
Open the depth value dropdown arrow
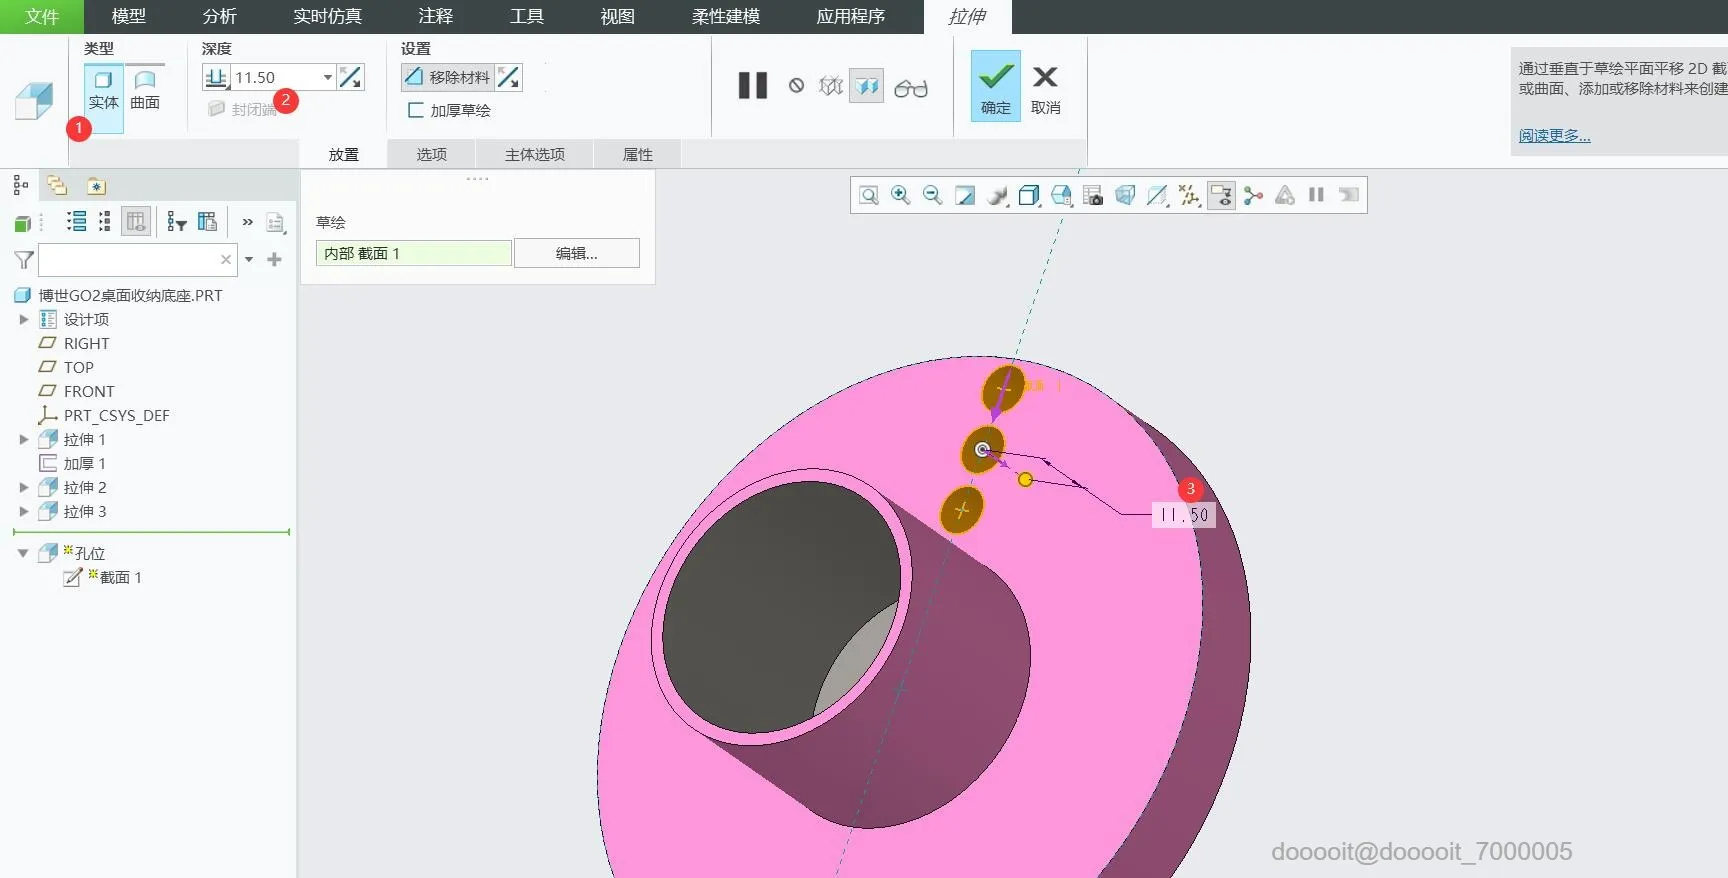[x=327, y=78]
